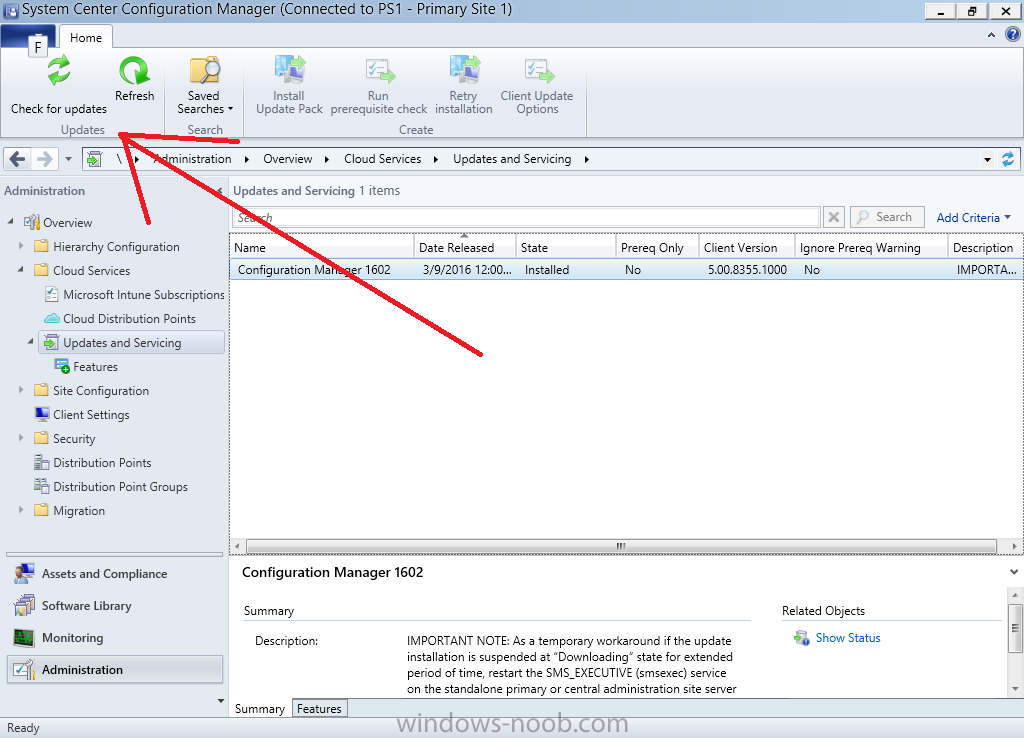
Task: Select the Site Configuration folder
Action: coord(101,391)
